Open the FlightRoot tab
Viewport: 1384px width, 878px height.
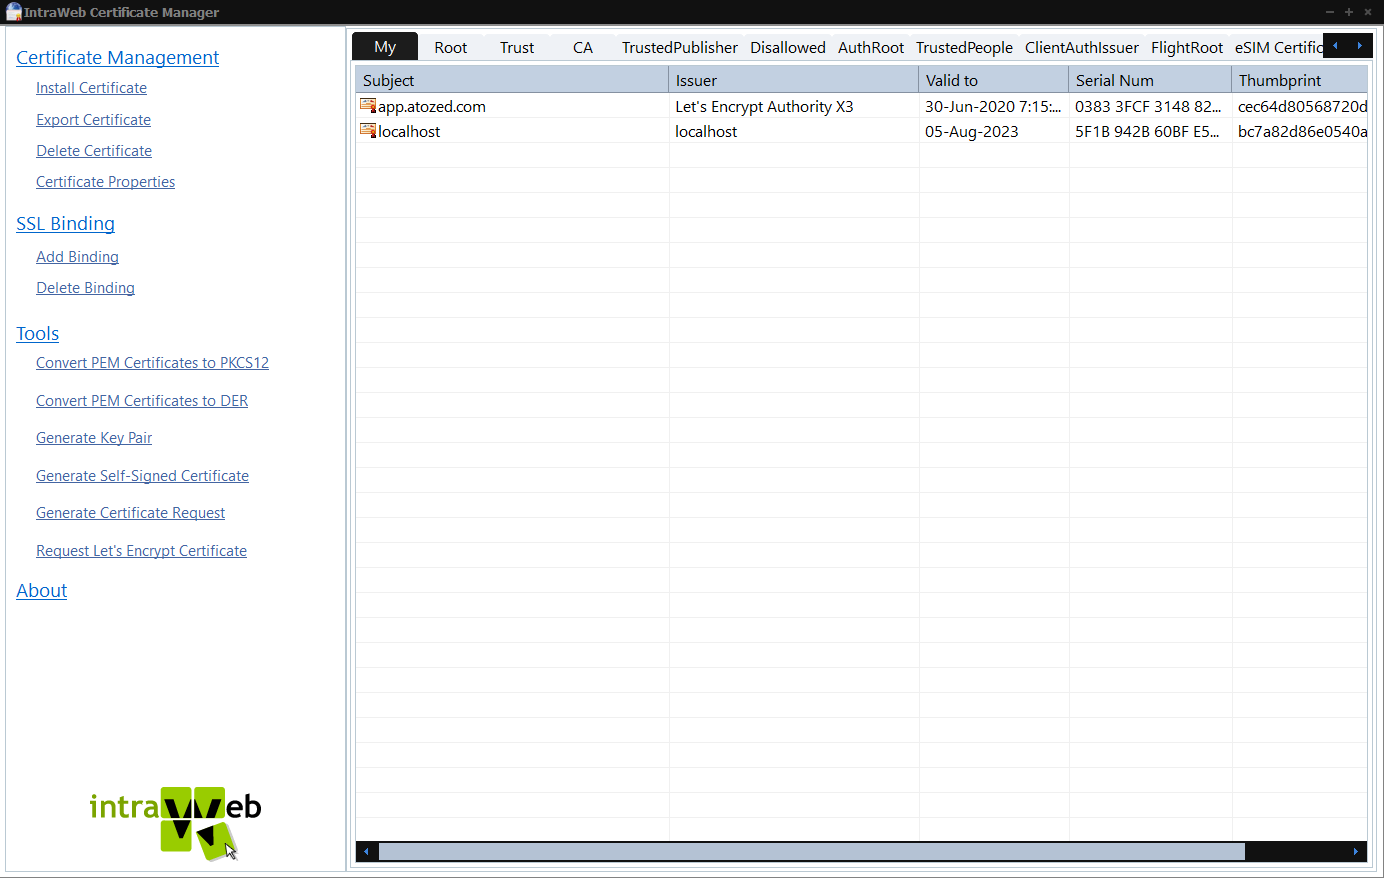click(x=1187, y=47)
